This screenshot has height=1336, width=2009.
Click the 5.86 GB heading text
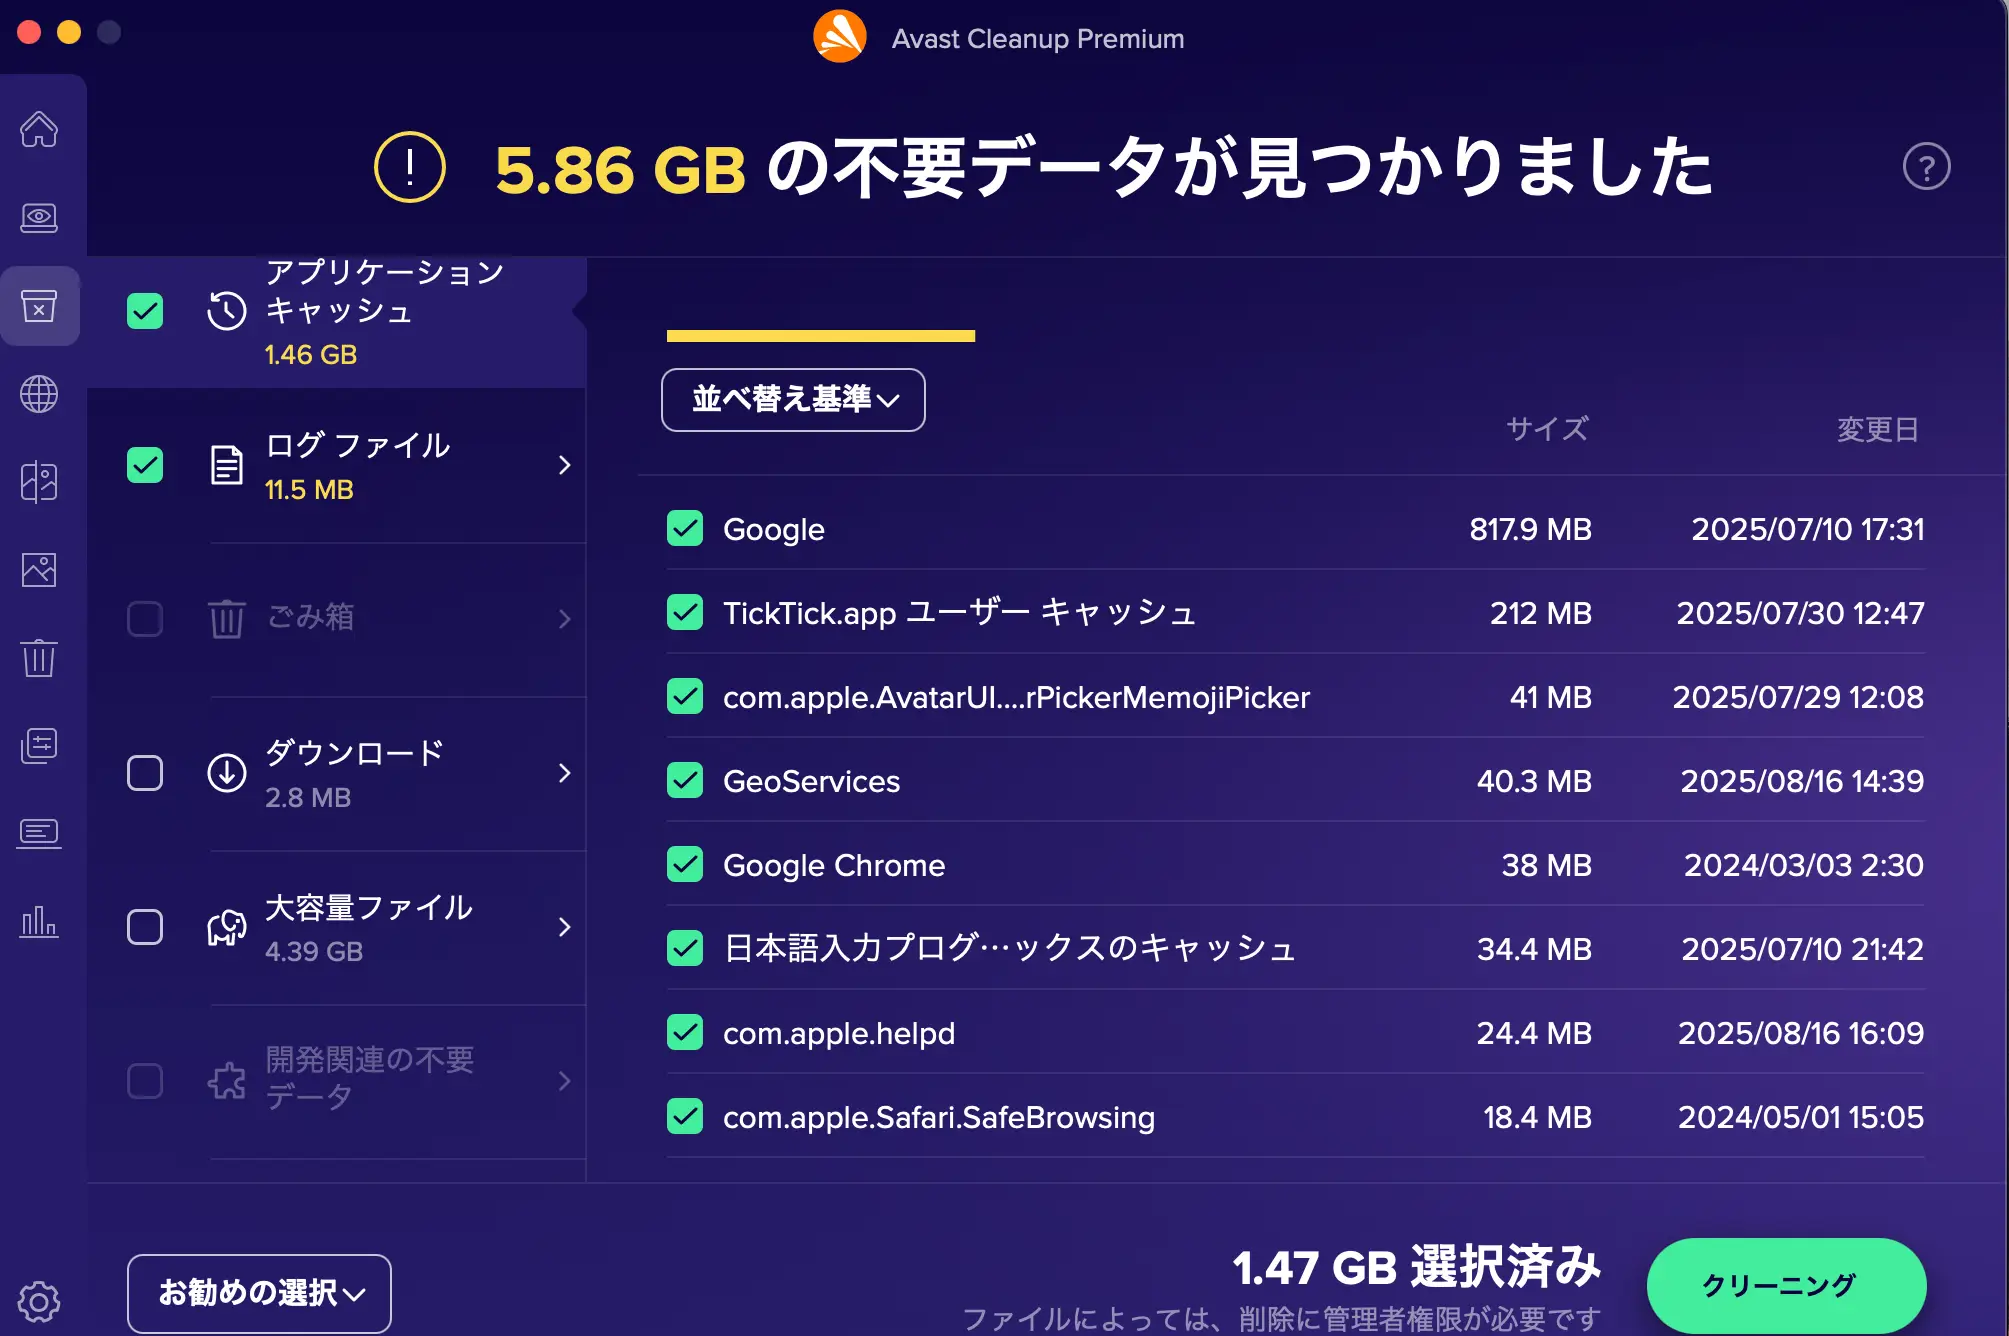tap(620, 169)
